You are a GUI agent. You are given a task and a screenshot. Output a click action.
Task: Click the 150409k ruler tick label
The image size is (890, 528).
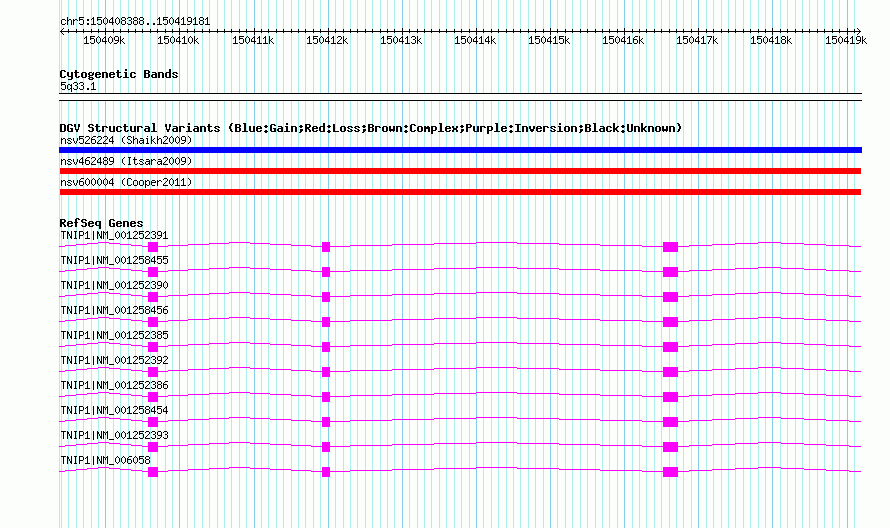(104, 40)
